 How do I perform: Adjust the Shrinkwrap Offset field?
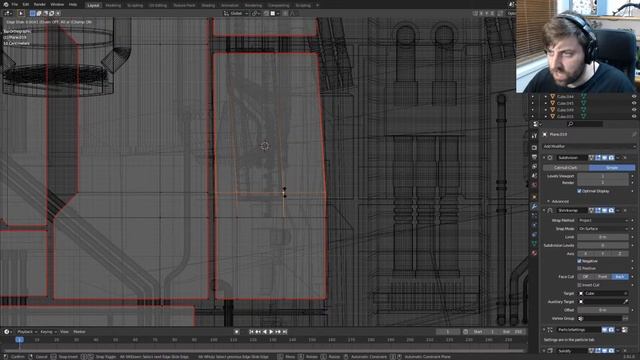[x=603, y=310]
